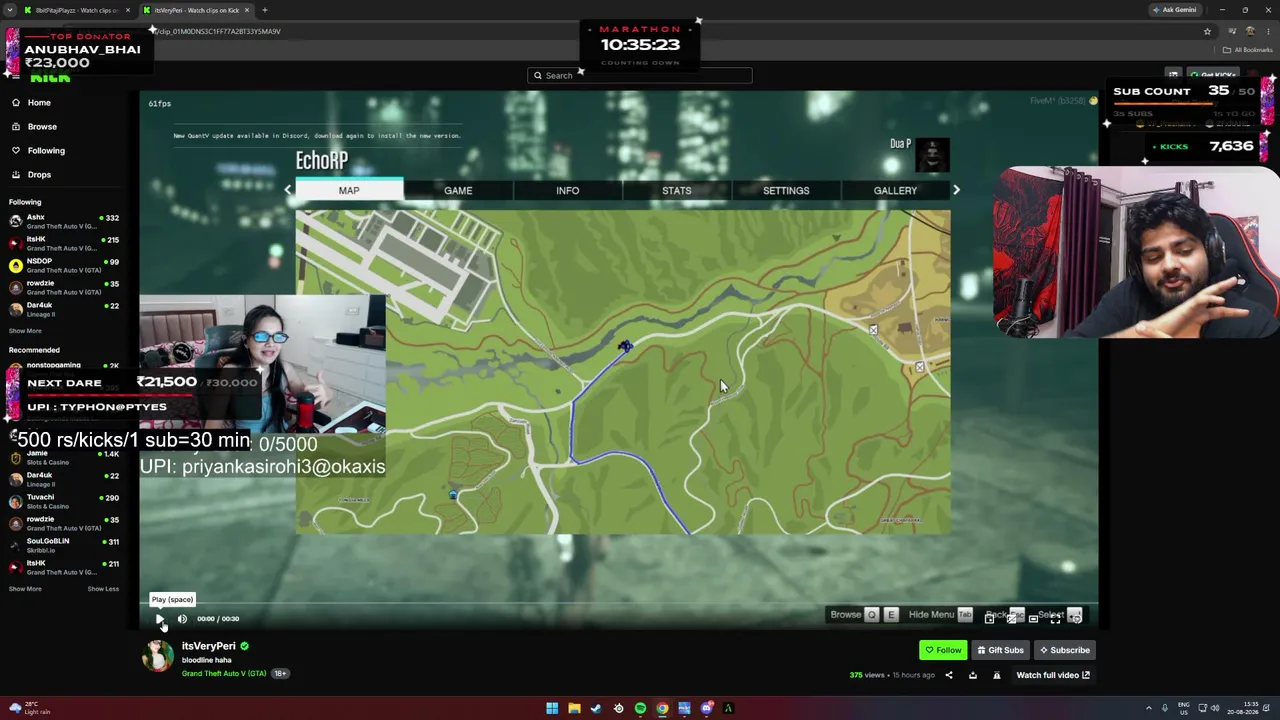The height and width of the screenshot is (720, 1280).
Task: Click the Kick search field
Action: tap(640, 75)
